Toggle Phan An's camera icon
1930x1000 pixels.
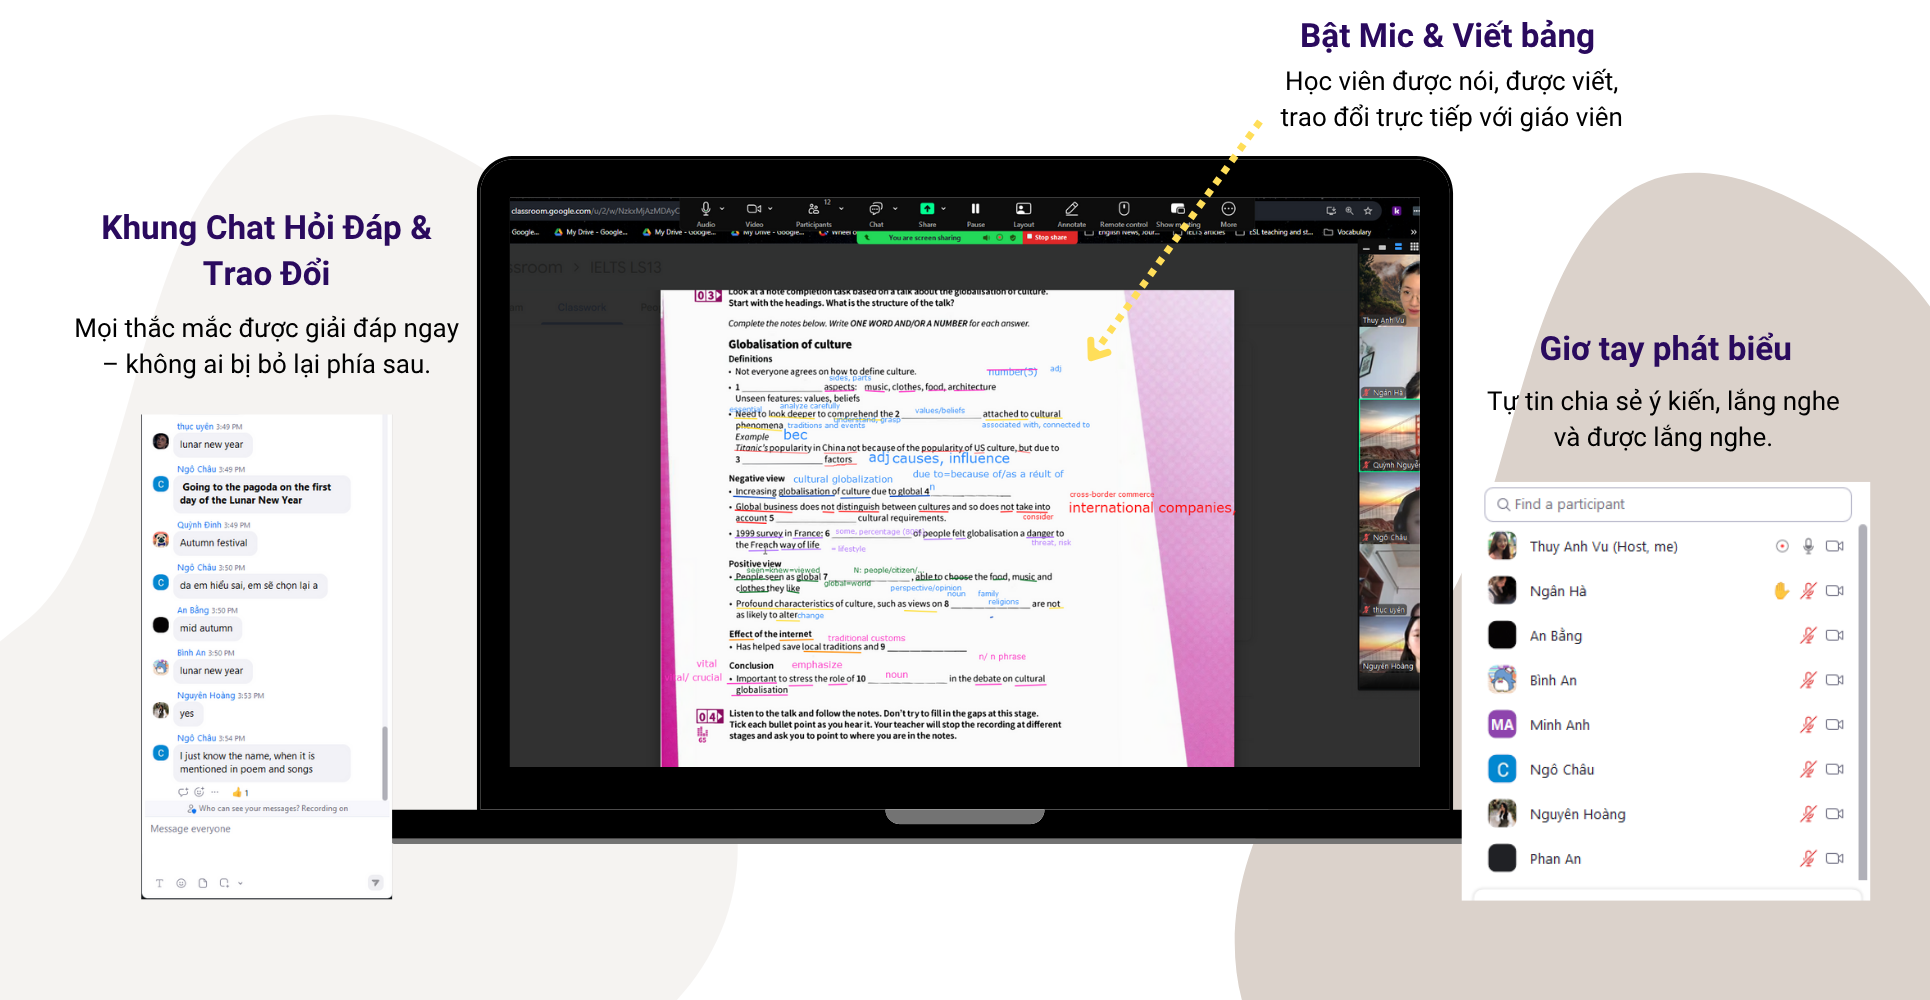coord(1835,859)
